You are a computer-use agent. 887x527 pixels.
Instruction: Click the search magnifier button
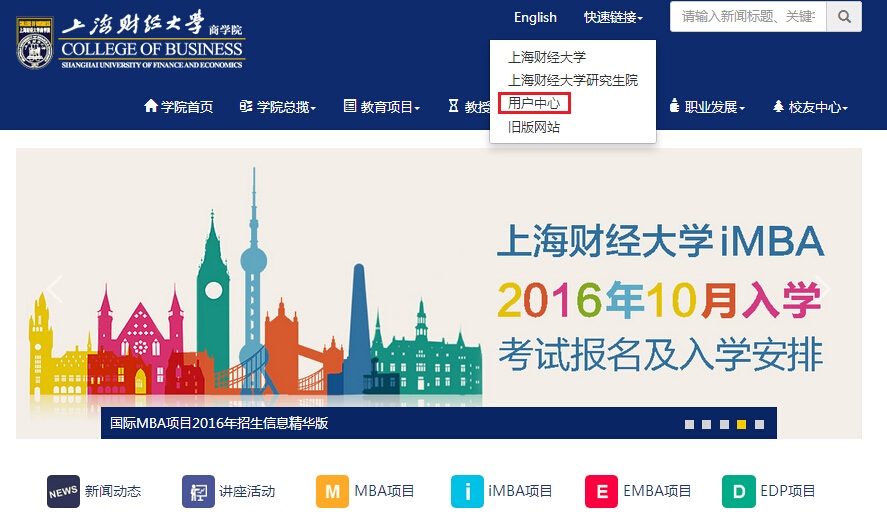click(844, 16)
